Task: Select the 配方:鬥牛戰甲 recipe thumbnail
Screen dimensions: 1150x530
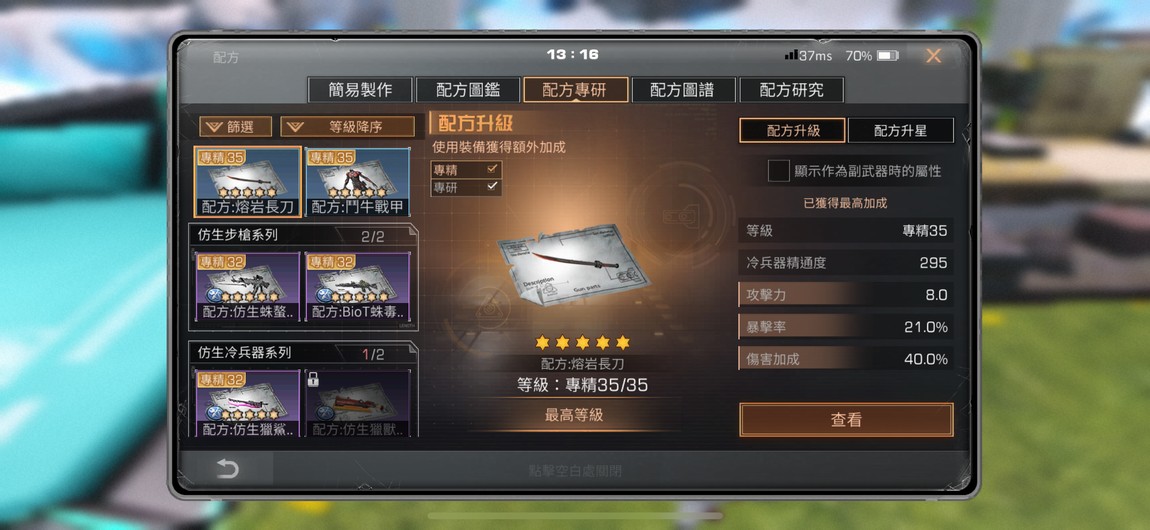Action: (357, 182)
